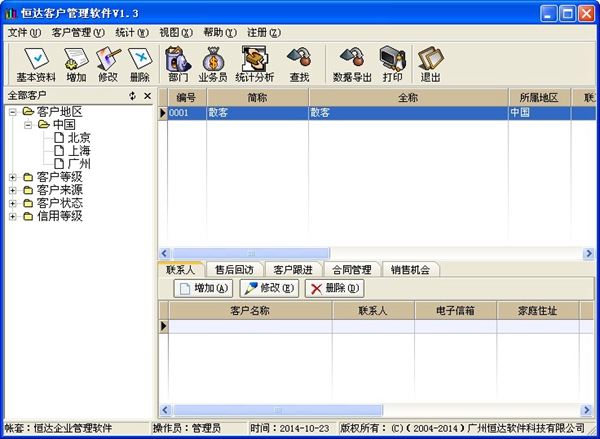Open the 文件(U) menu

pos(24,33)
